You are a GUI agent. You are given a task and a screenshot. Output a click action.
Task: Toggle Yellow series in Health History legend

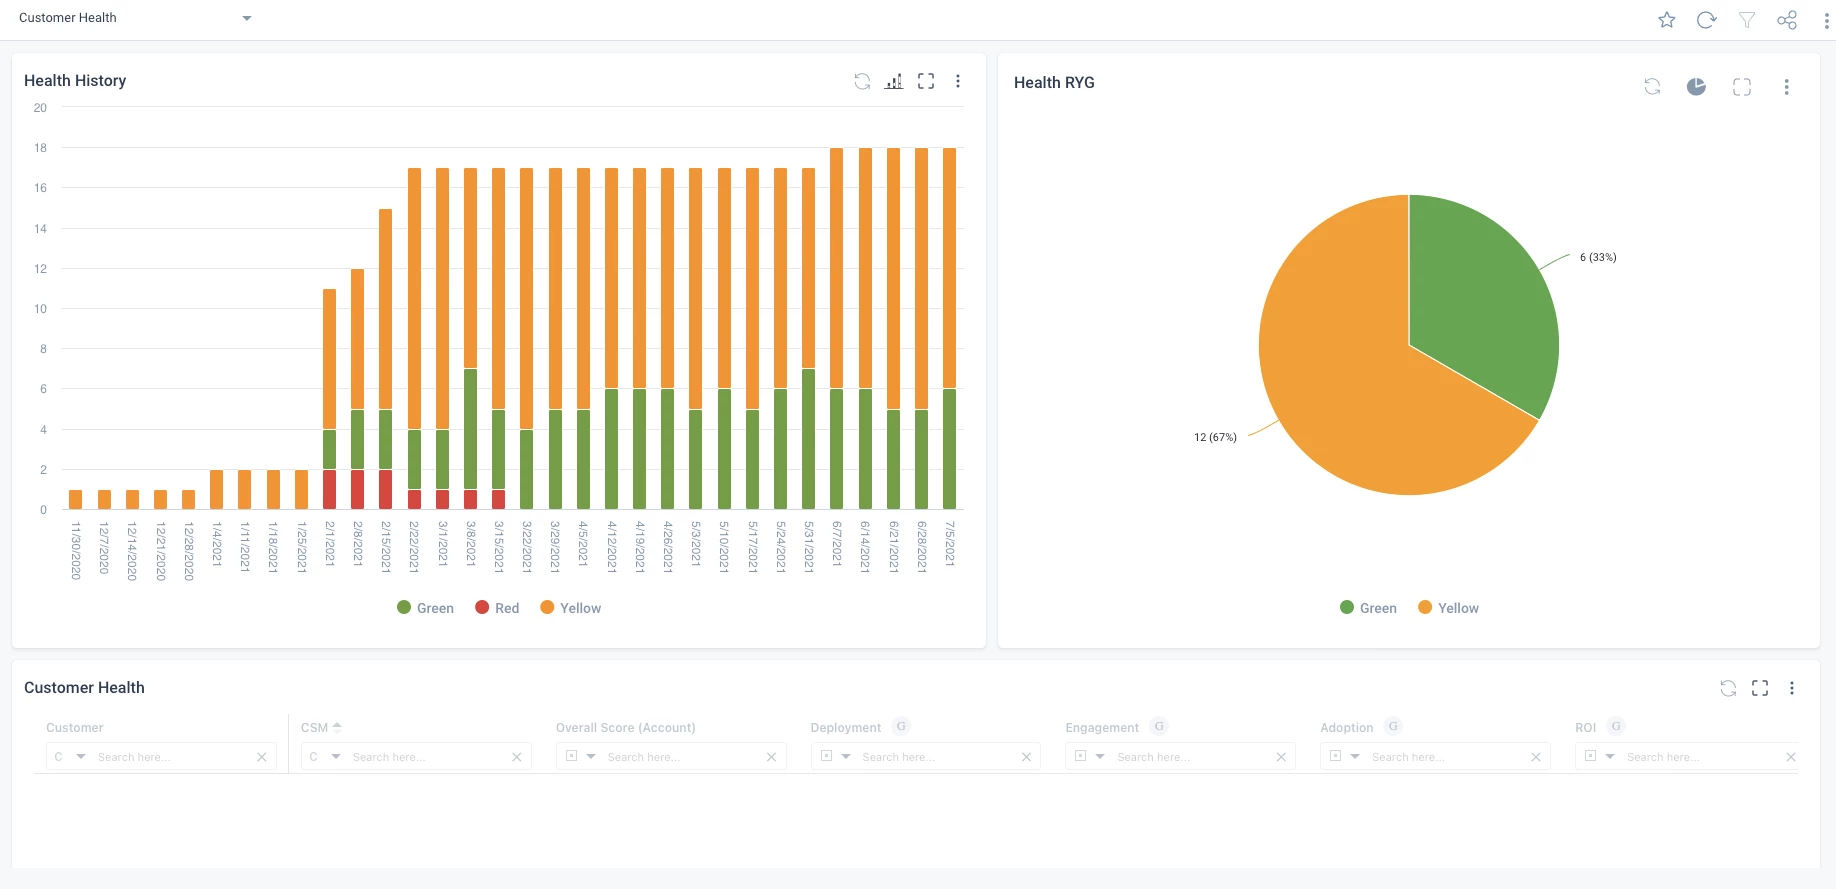pyautogui.click(x=570, y=608)
